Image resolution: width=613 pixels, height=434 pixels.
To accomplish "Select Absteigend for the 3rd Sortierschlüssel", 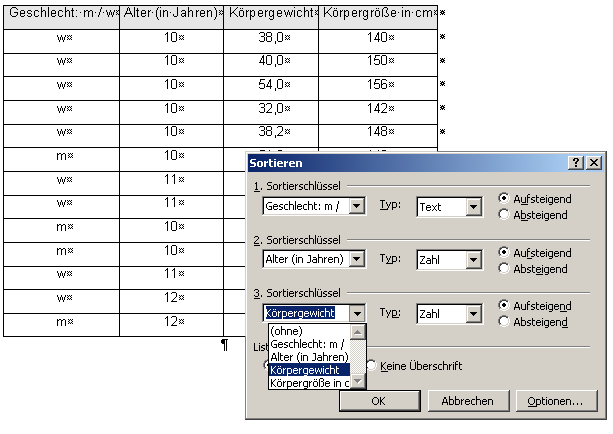I will point(504,321).
